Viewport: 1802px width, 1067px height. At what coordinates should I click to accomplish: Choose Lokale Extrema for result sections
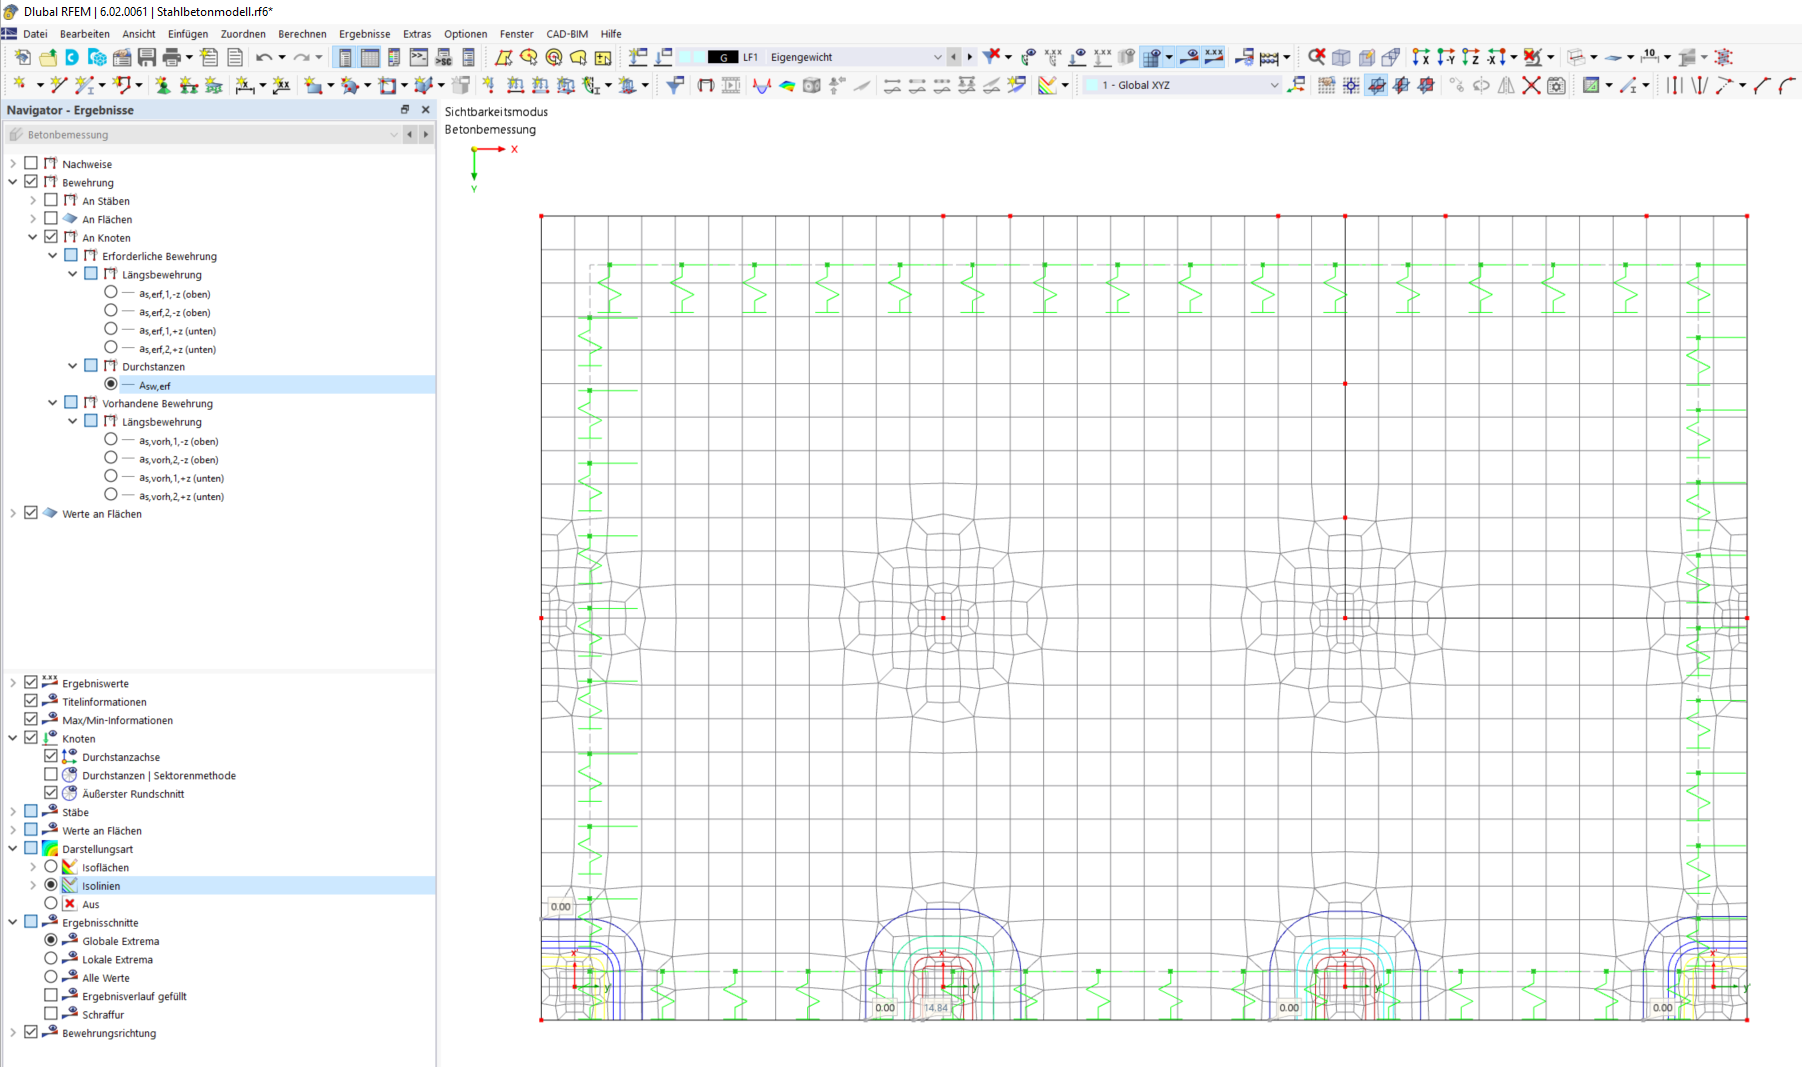pos(50,958)
